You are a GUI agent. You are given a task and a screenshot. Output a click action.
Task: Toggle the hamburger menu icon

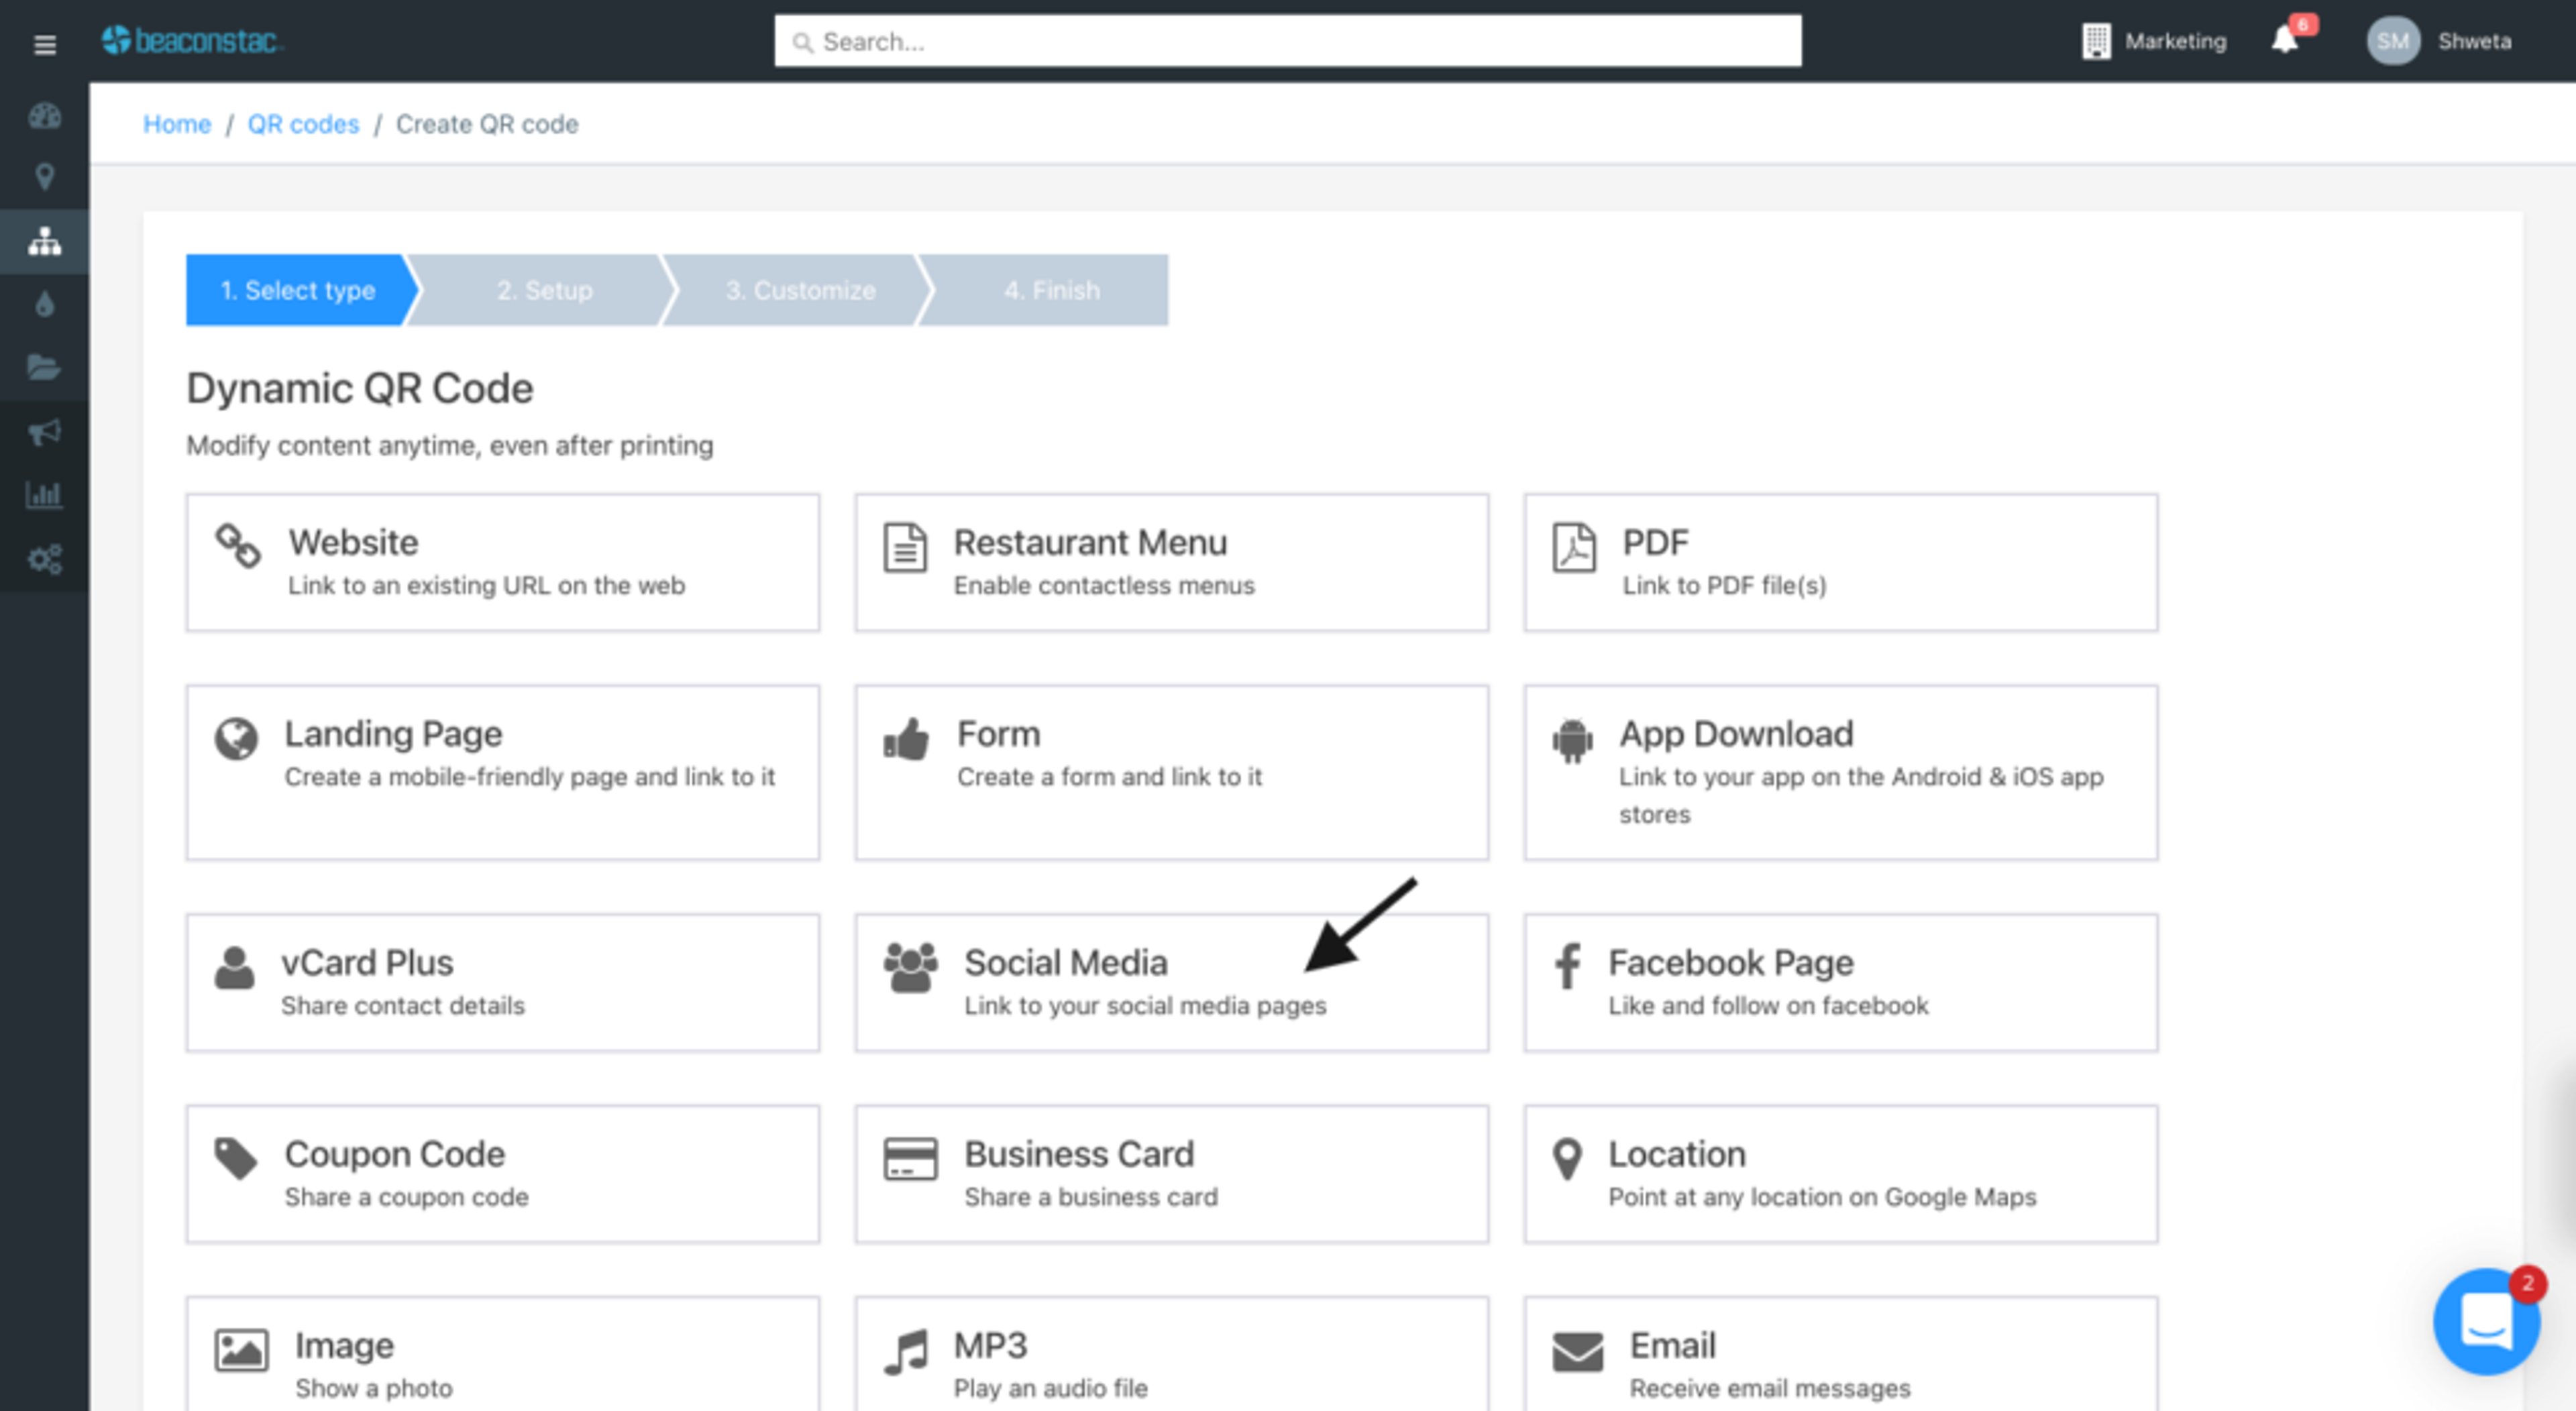[x=44, y=45]
